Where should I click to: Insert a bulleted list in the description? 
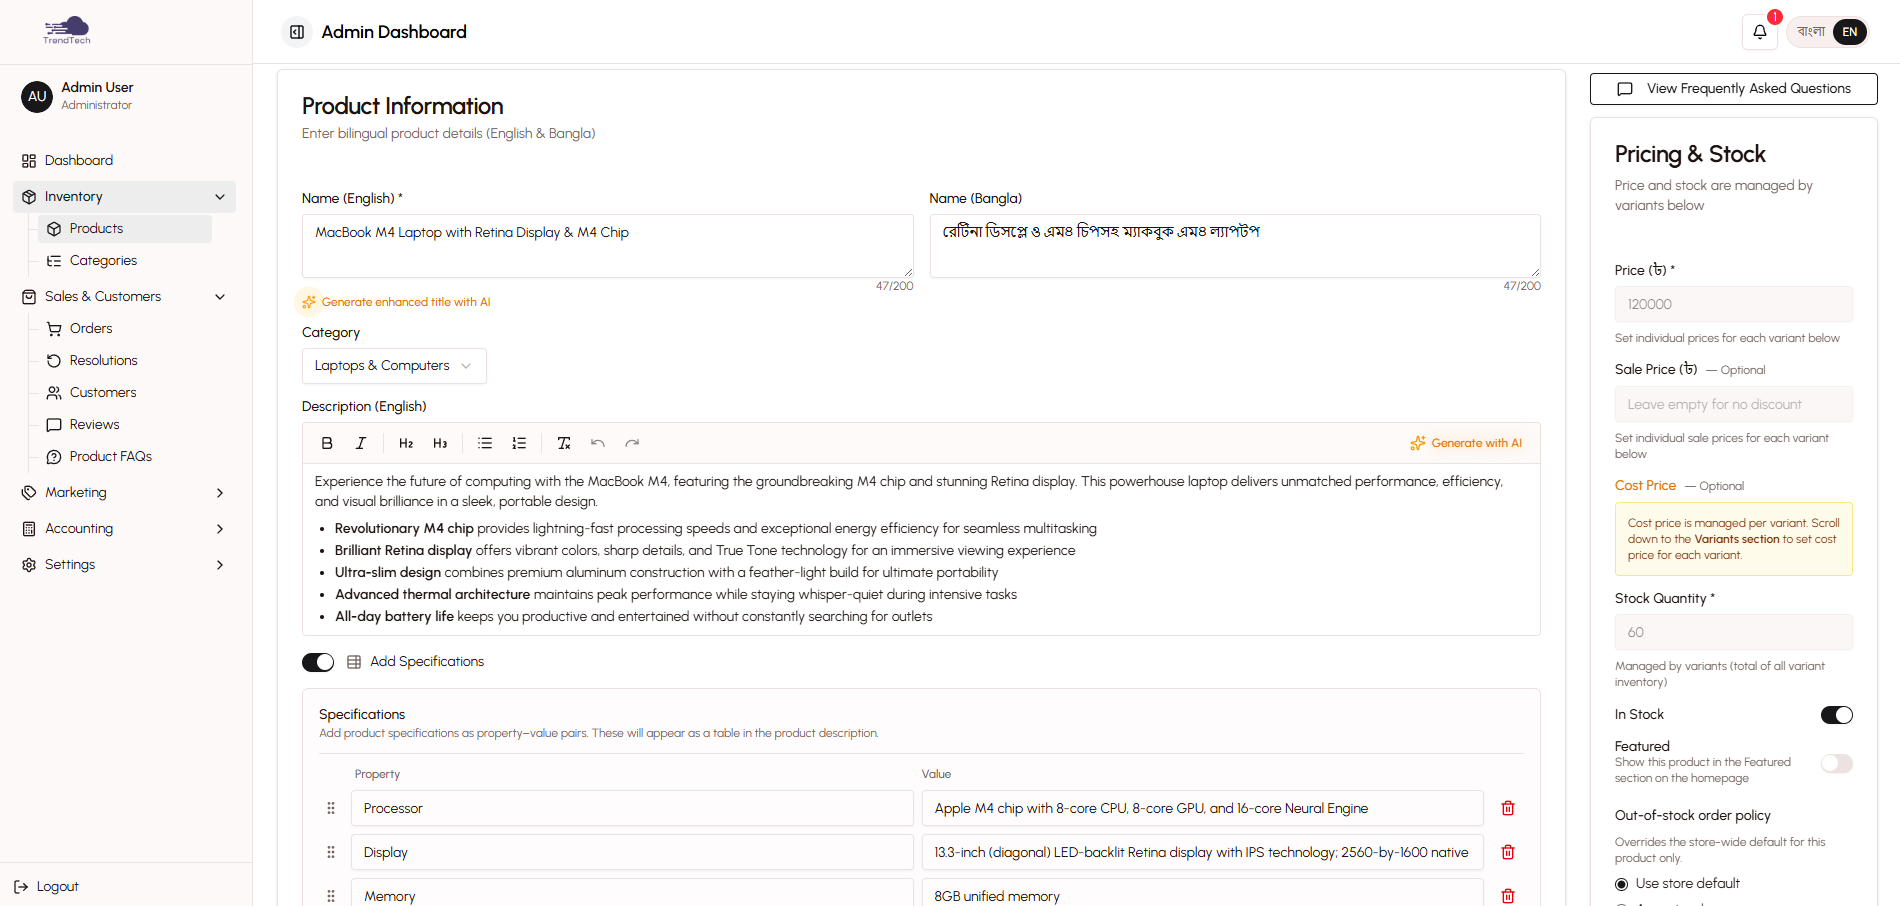coord(485,442)
